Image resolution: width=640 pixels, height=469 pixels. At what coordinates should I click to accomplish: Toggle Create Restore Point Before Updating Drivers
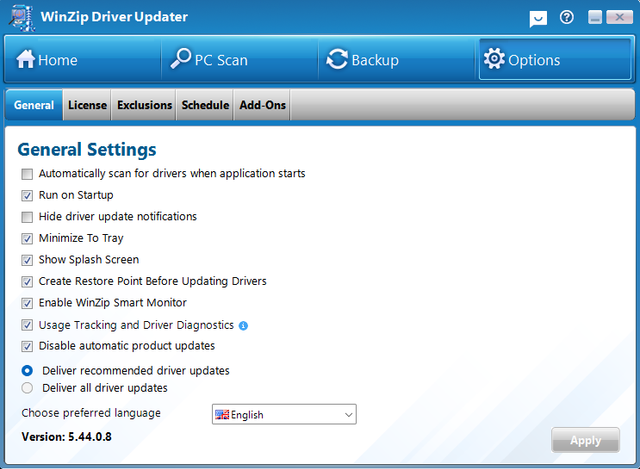[27, 282]
